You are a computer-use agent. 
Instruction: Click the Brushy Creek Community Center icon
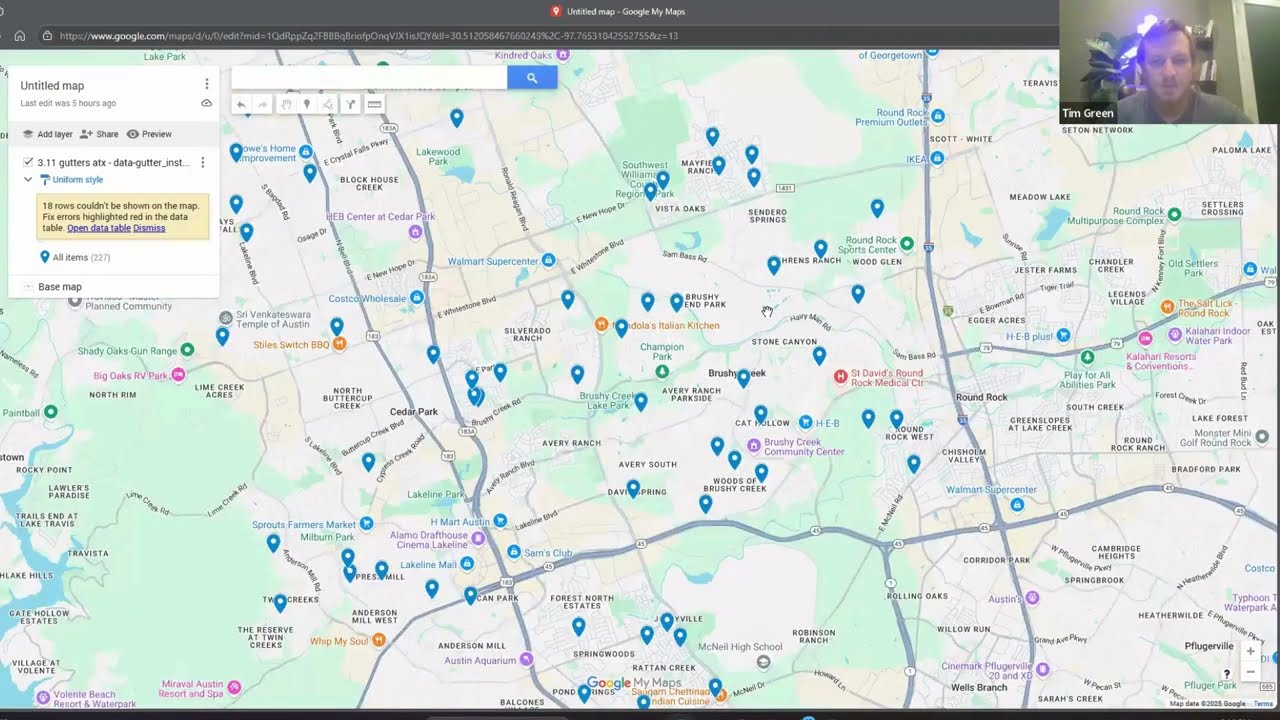pos(753,445)
